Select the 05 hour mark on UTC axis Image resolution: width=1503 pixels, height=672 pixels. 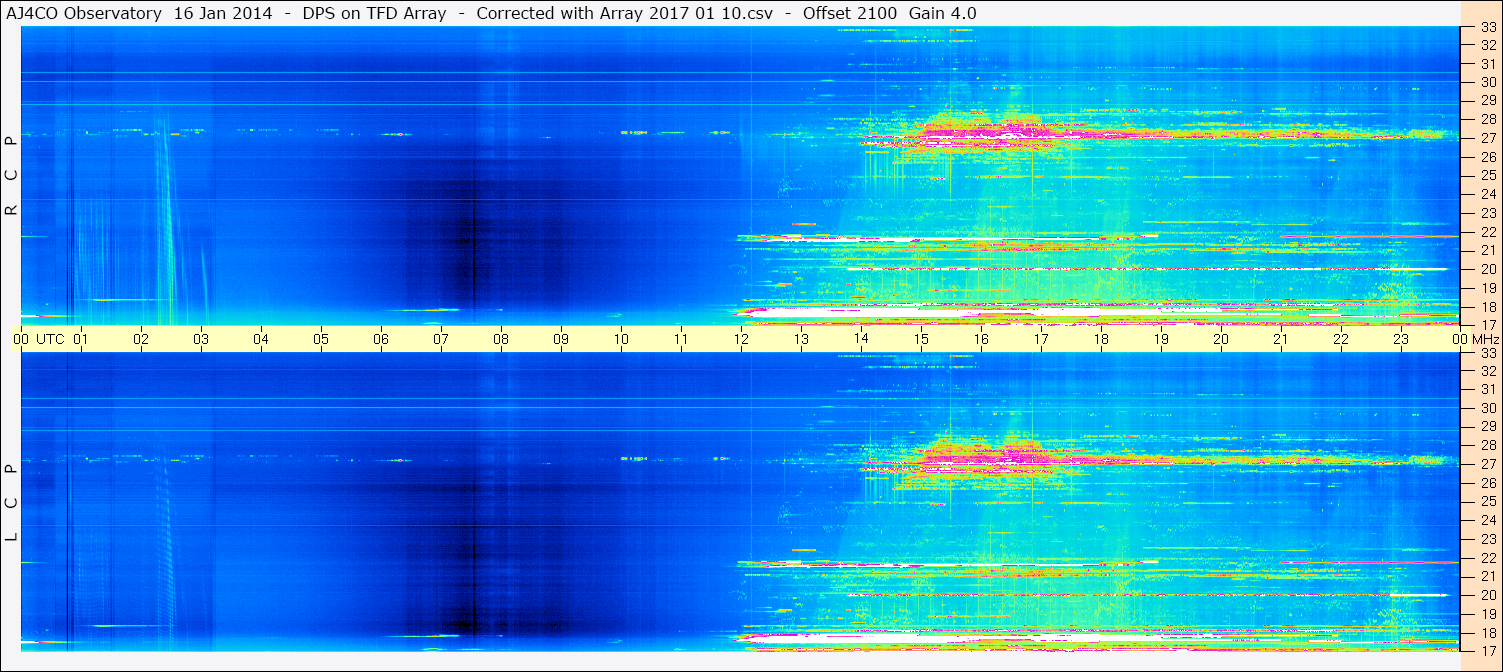click(321, 339)
